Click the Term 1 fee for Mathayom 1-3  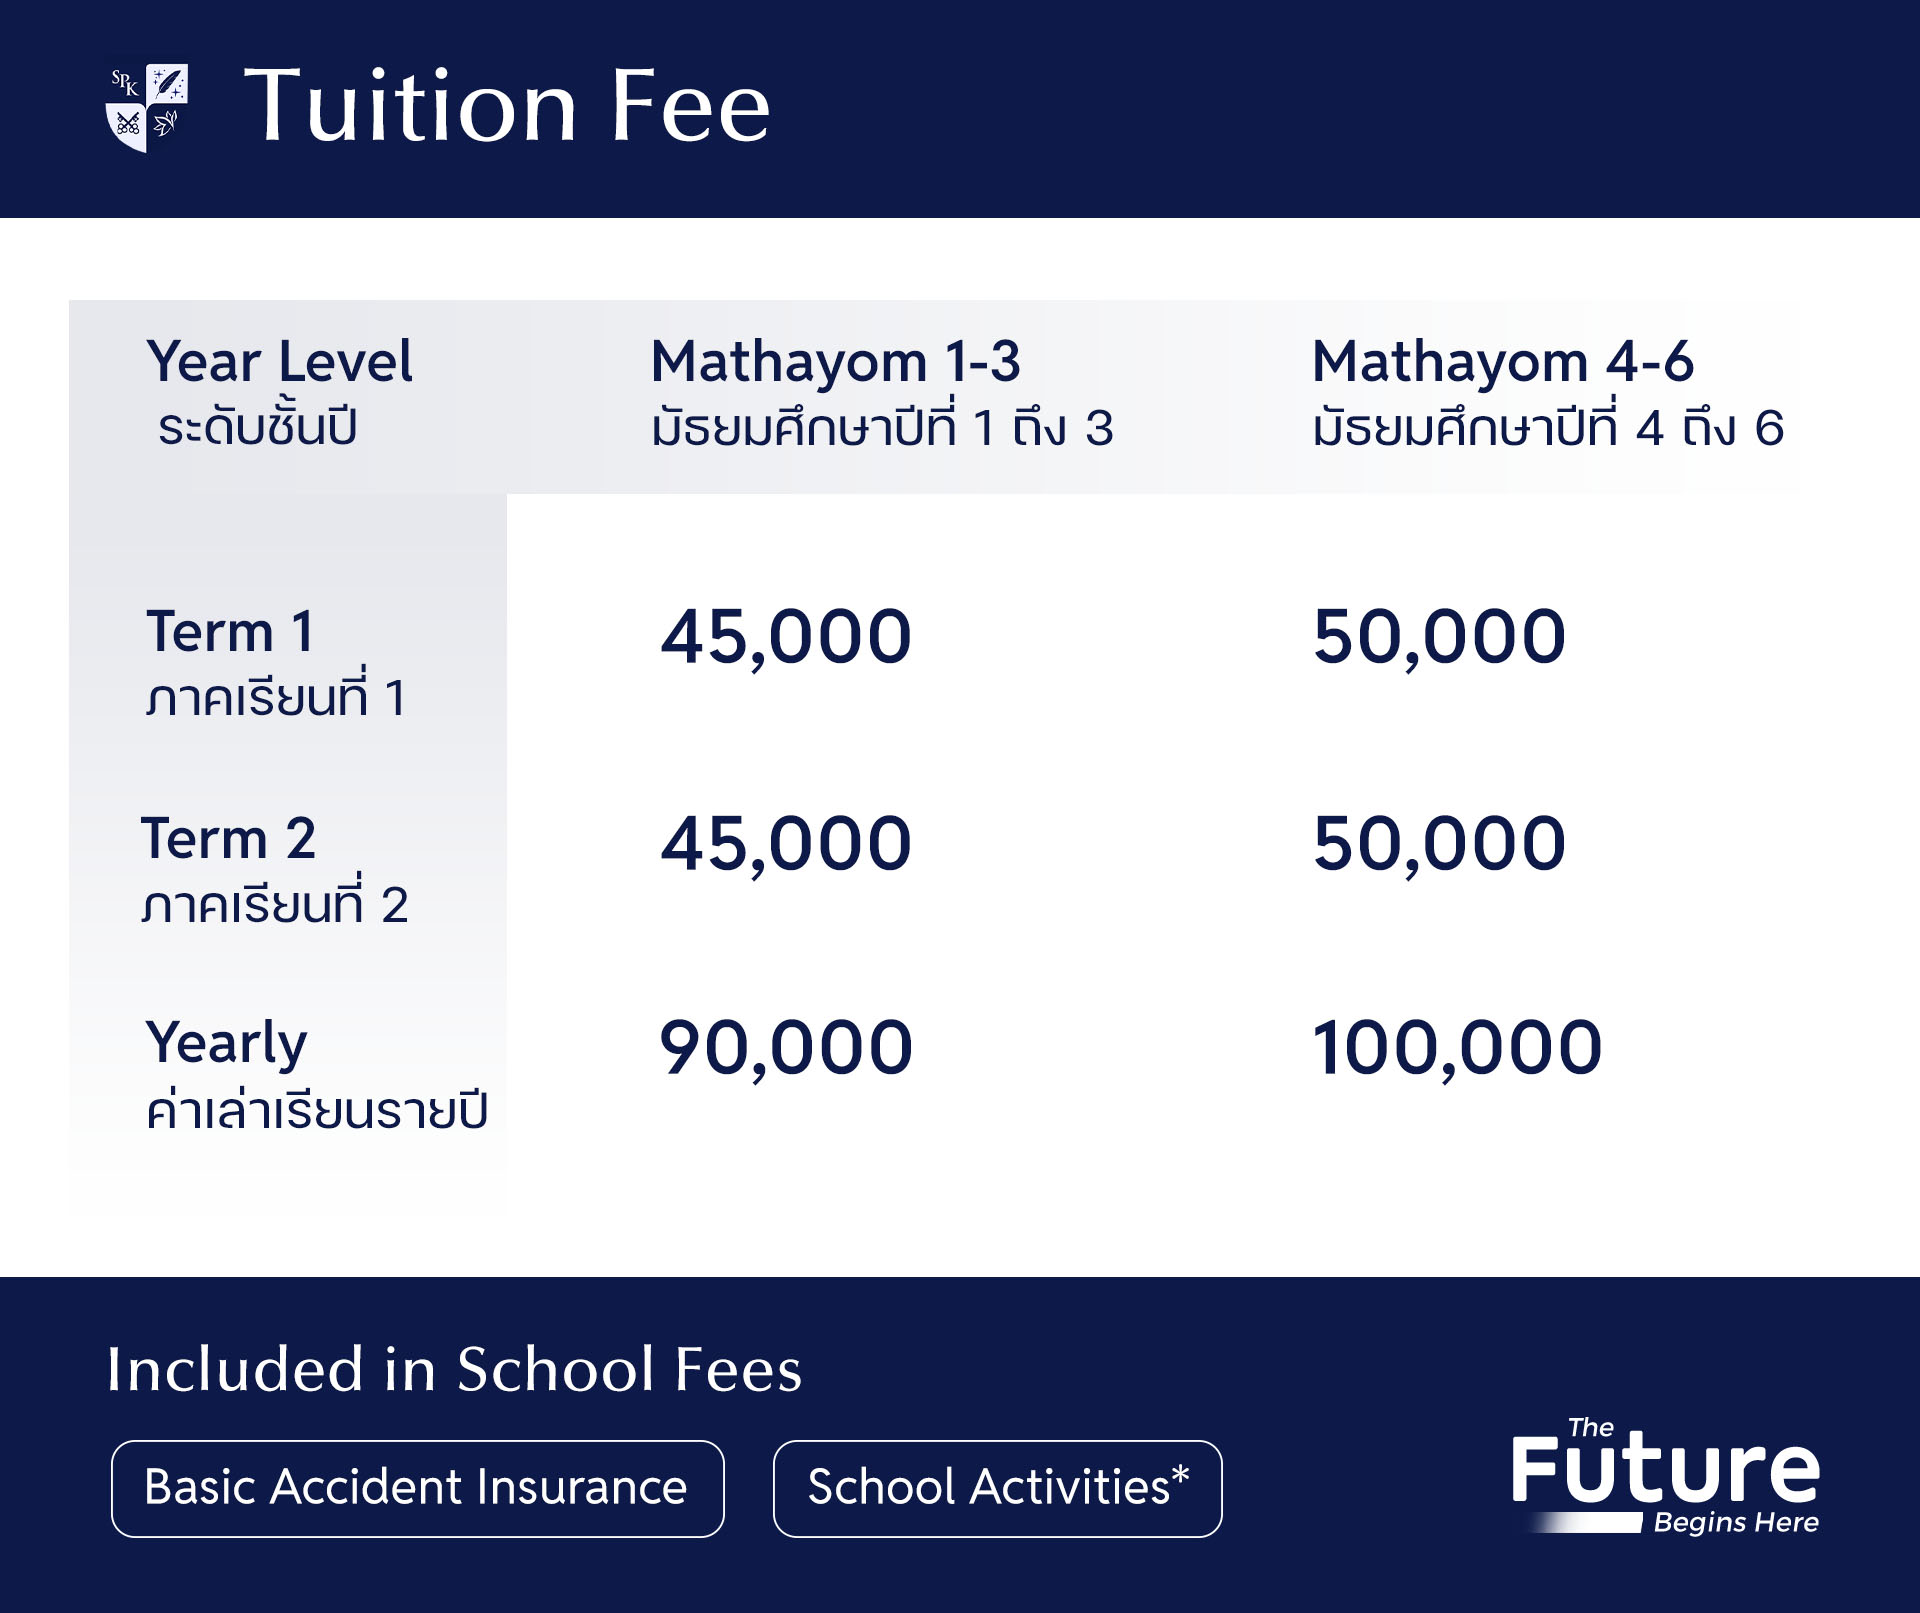click(x=786, y=637)
